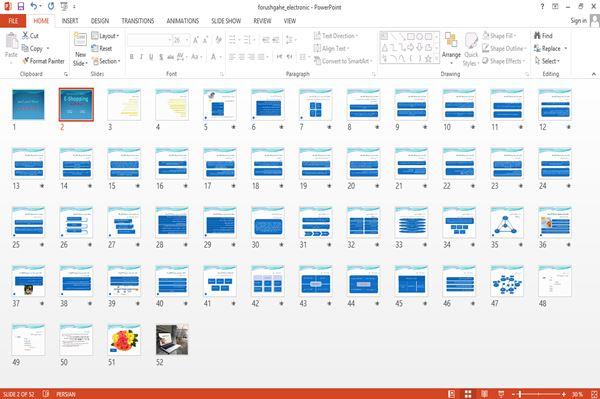Activate the Format Painter

click(43, 61)
